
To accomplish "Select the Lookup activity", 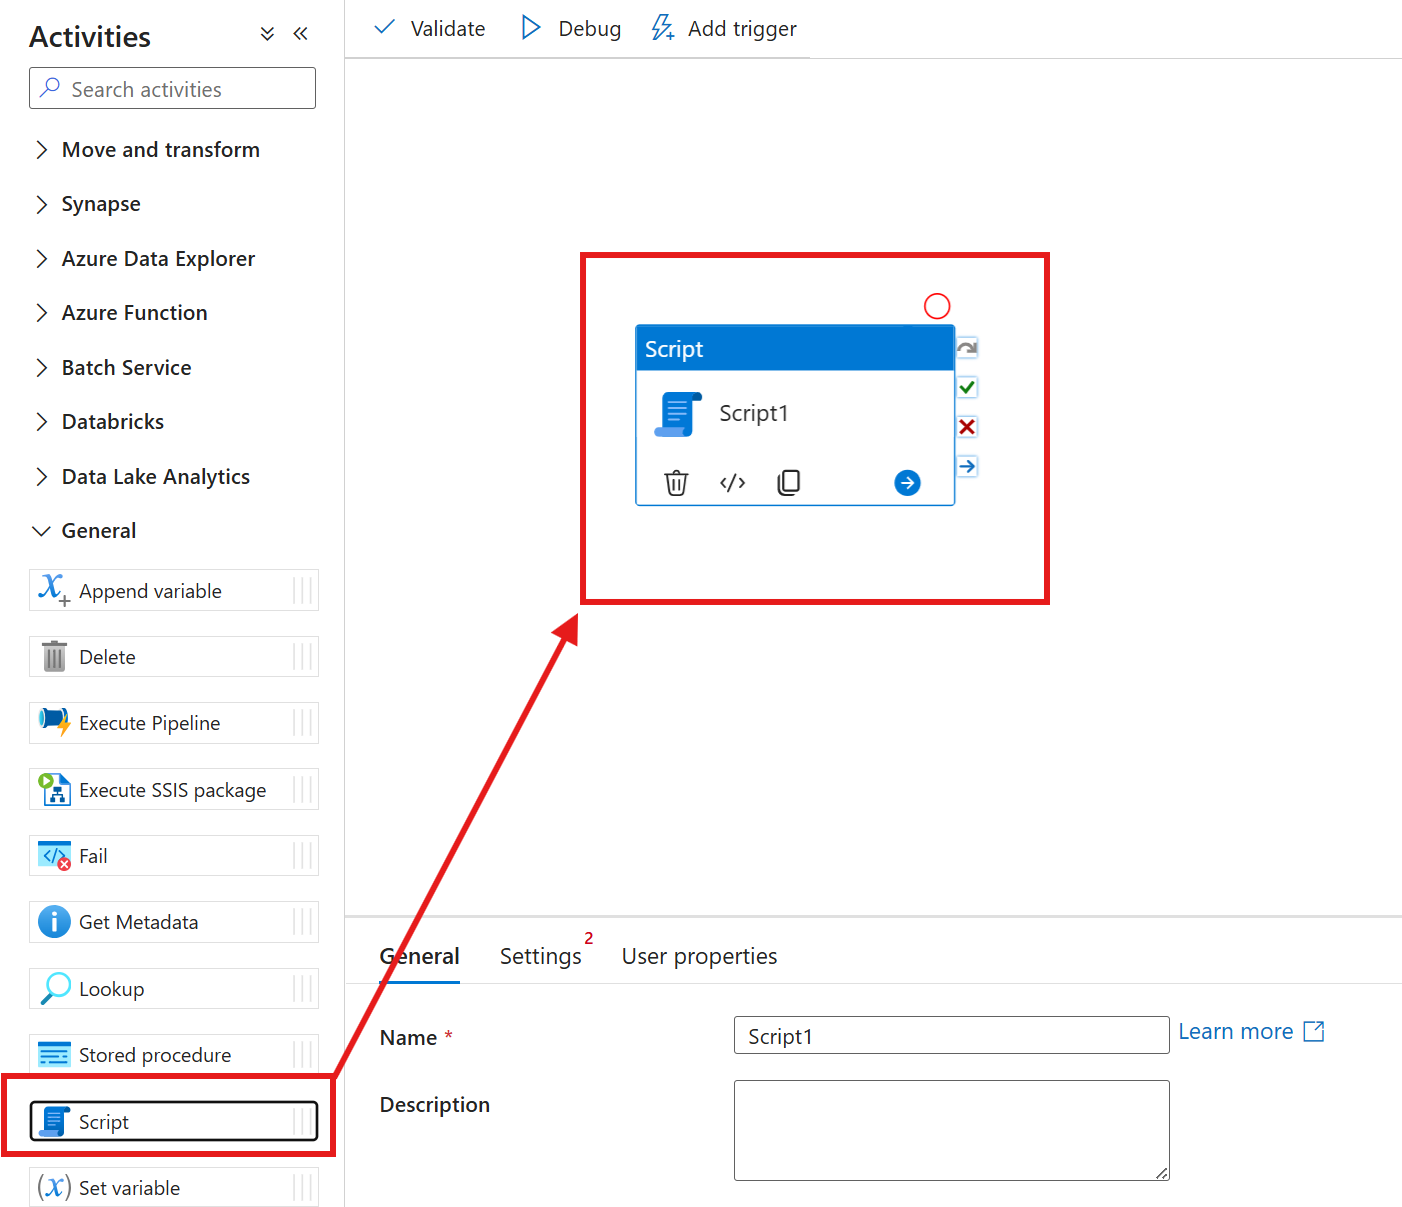I will pyautogui.click(x=174, y=989).
